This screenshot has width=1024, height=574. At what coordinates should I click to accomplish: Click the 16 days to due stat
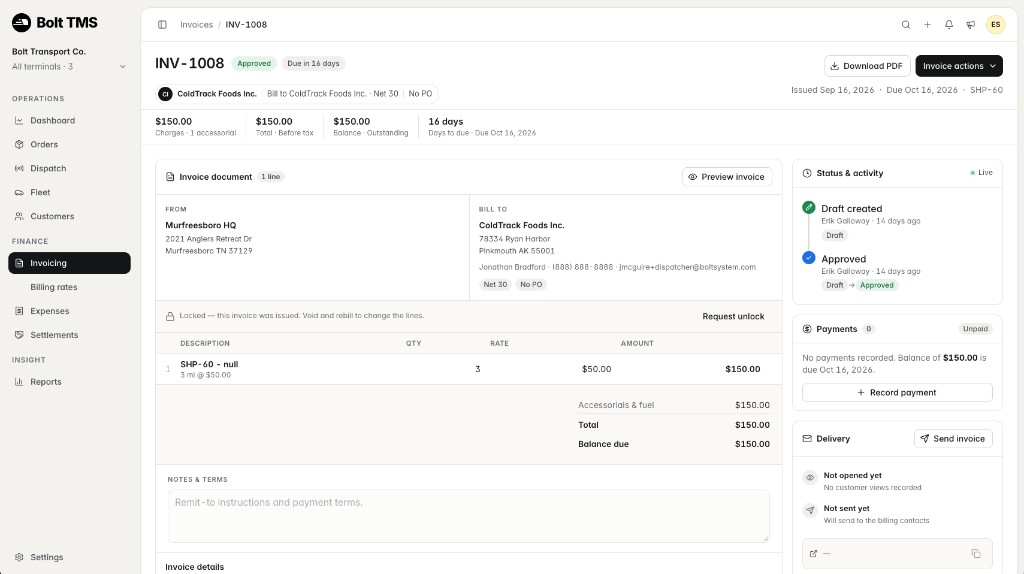[x=482, y=127]
